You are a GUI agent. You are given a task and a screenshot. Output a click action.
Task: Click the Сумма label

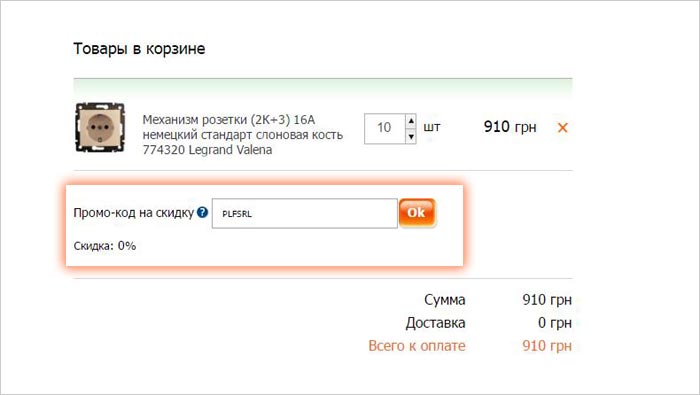click(445, 300)
